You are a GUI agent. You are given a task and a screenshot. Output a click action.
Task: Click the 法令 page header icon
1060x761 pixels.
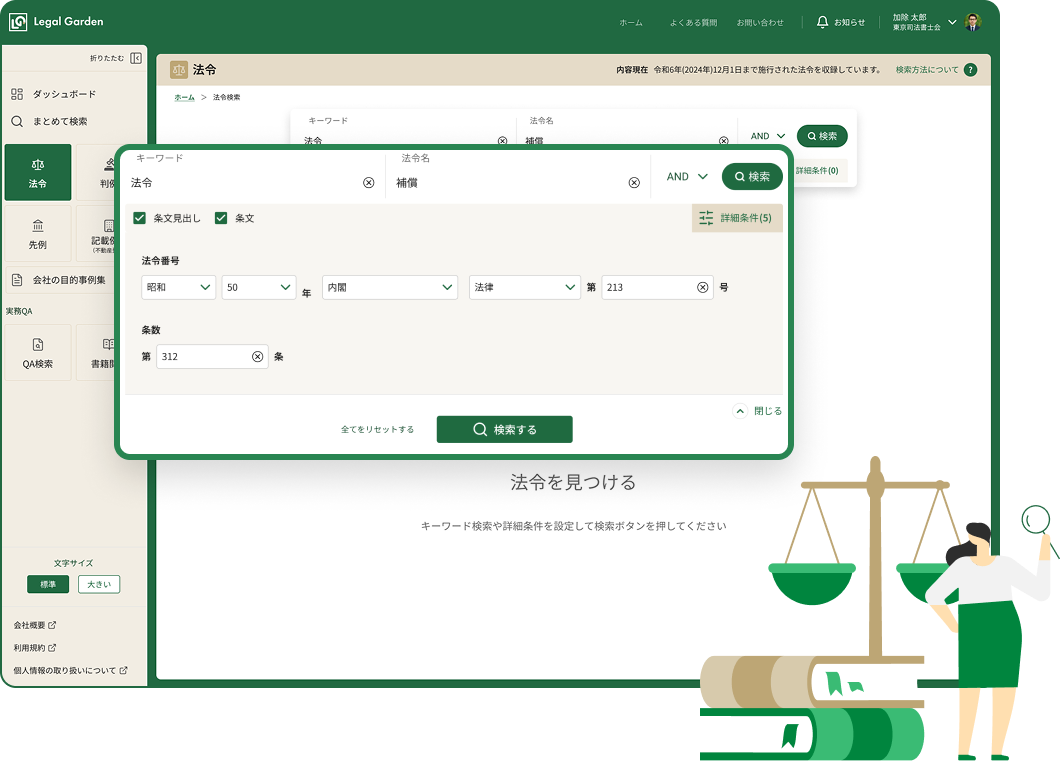point(178,70)
